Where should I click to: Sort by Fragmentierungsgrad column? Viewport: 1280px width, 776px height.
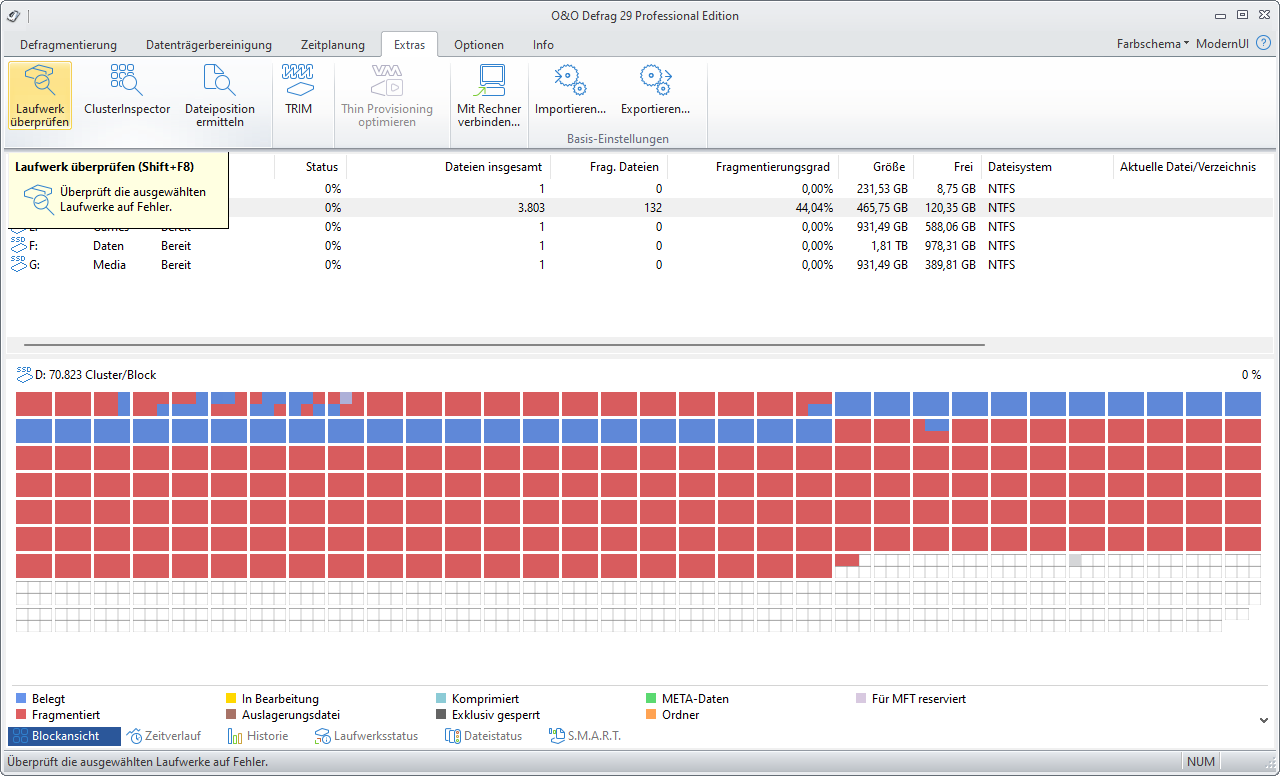click(x=753, y=167)
